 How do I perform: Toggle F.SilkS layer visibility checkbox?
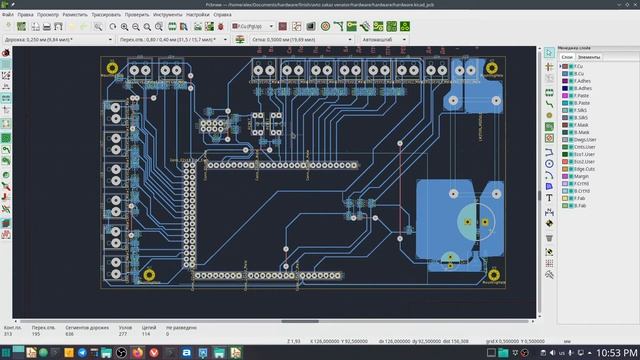pos(572,110)
